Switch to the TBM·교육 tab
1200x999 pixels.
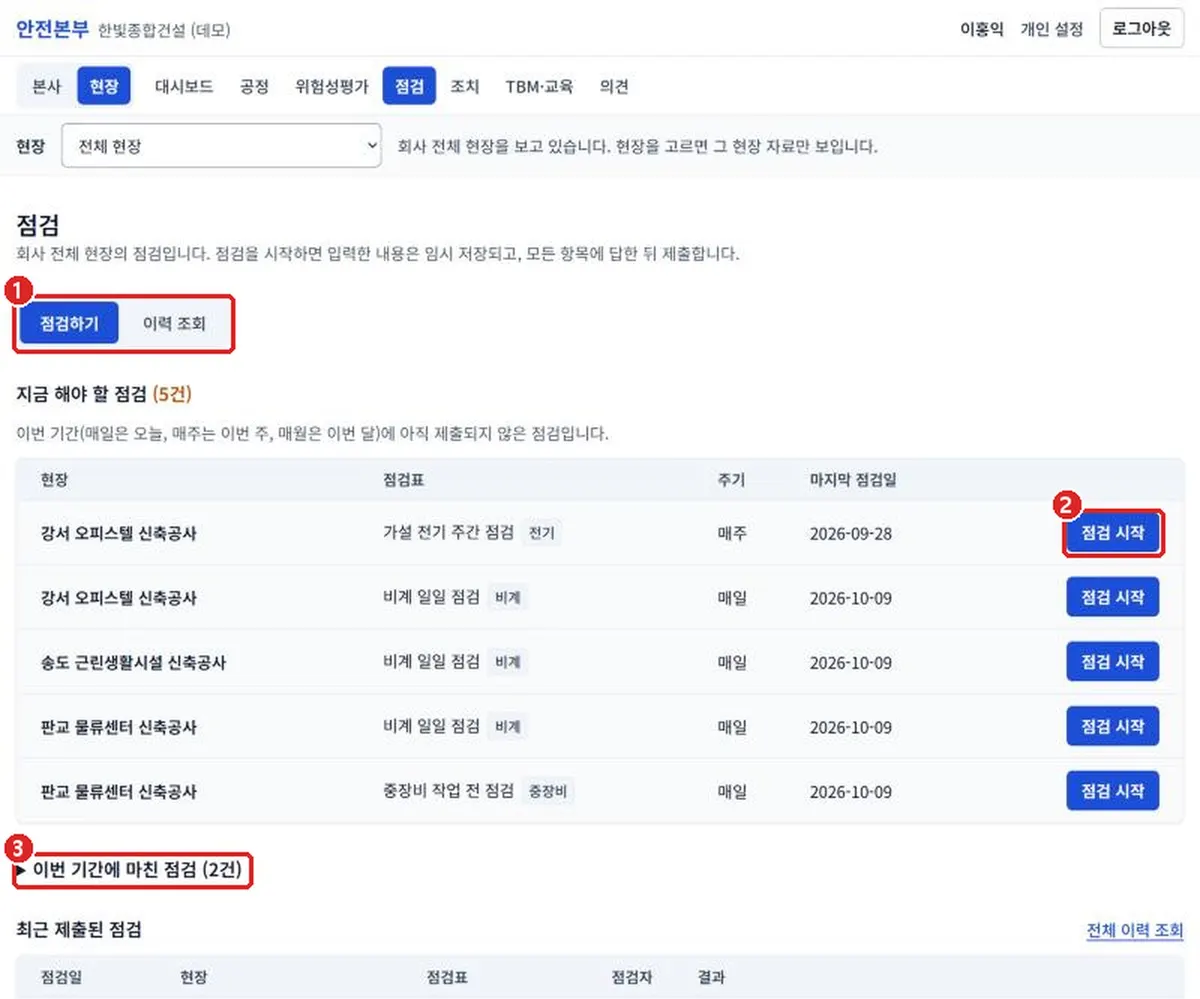click(x=539, y=87)
